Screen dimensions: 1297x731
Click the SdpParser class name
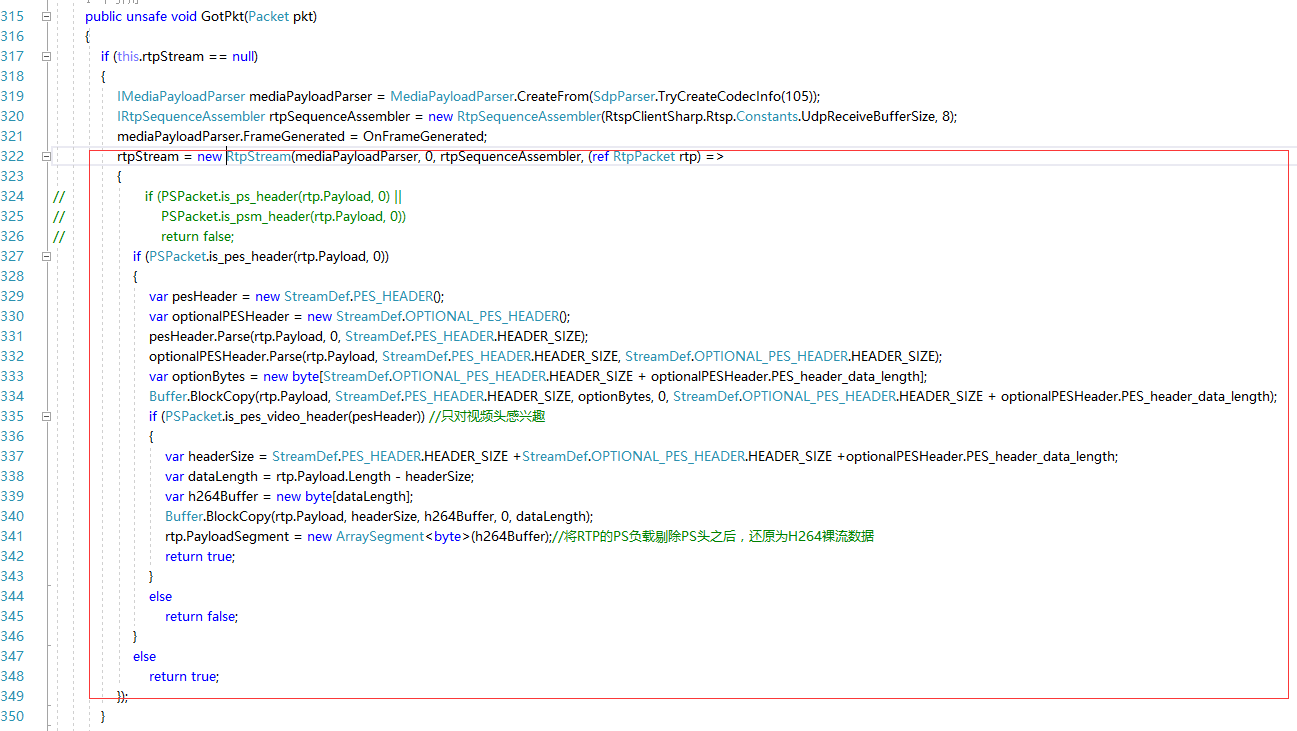coord(624,96)
